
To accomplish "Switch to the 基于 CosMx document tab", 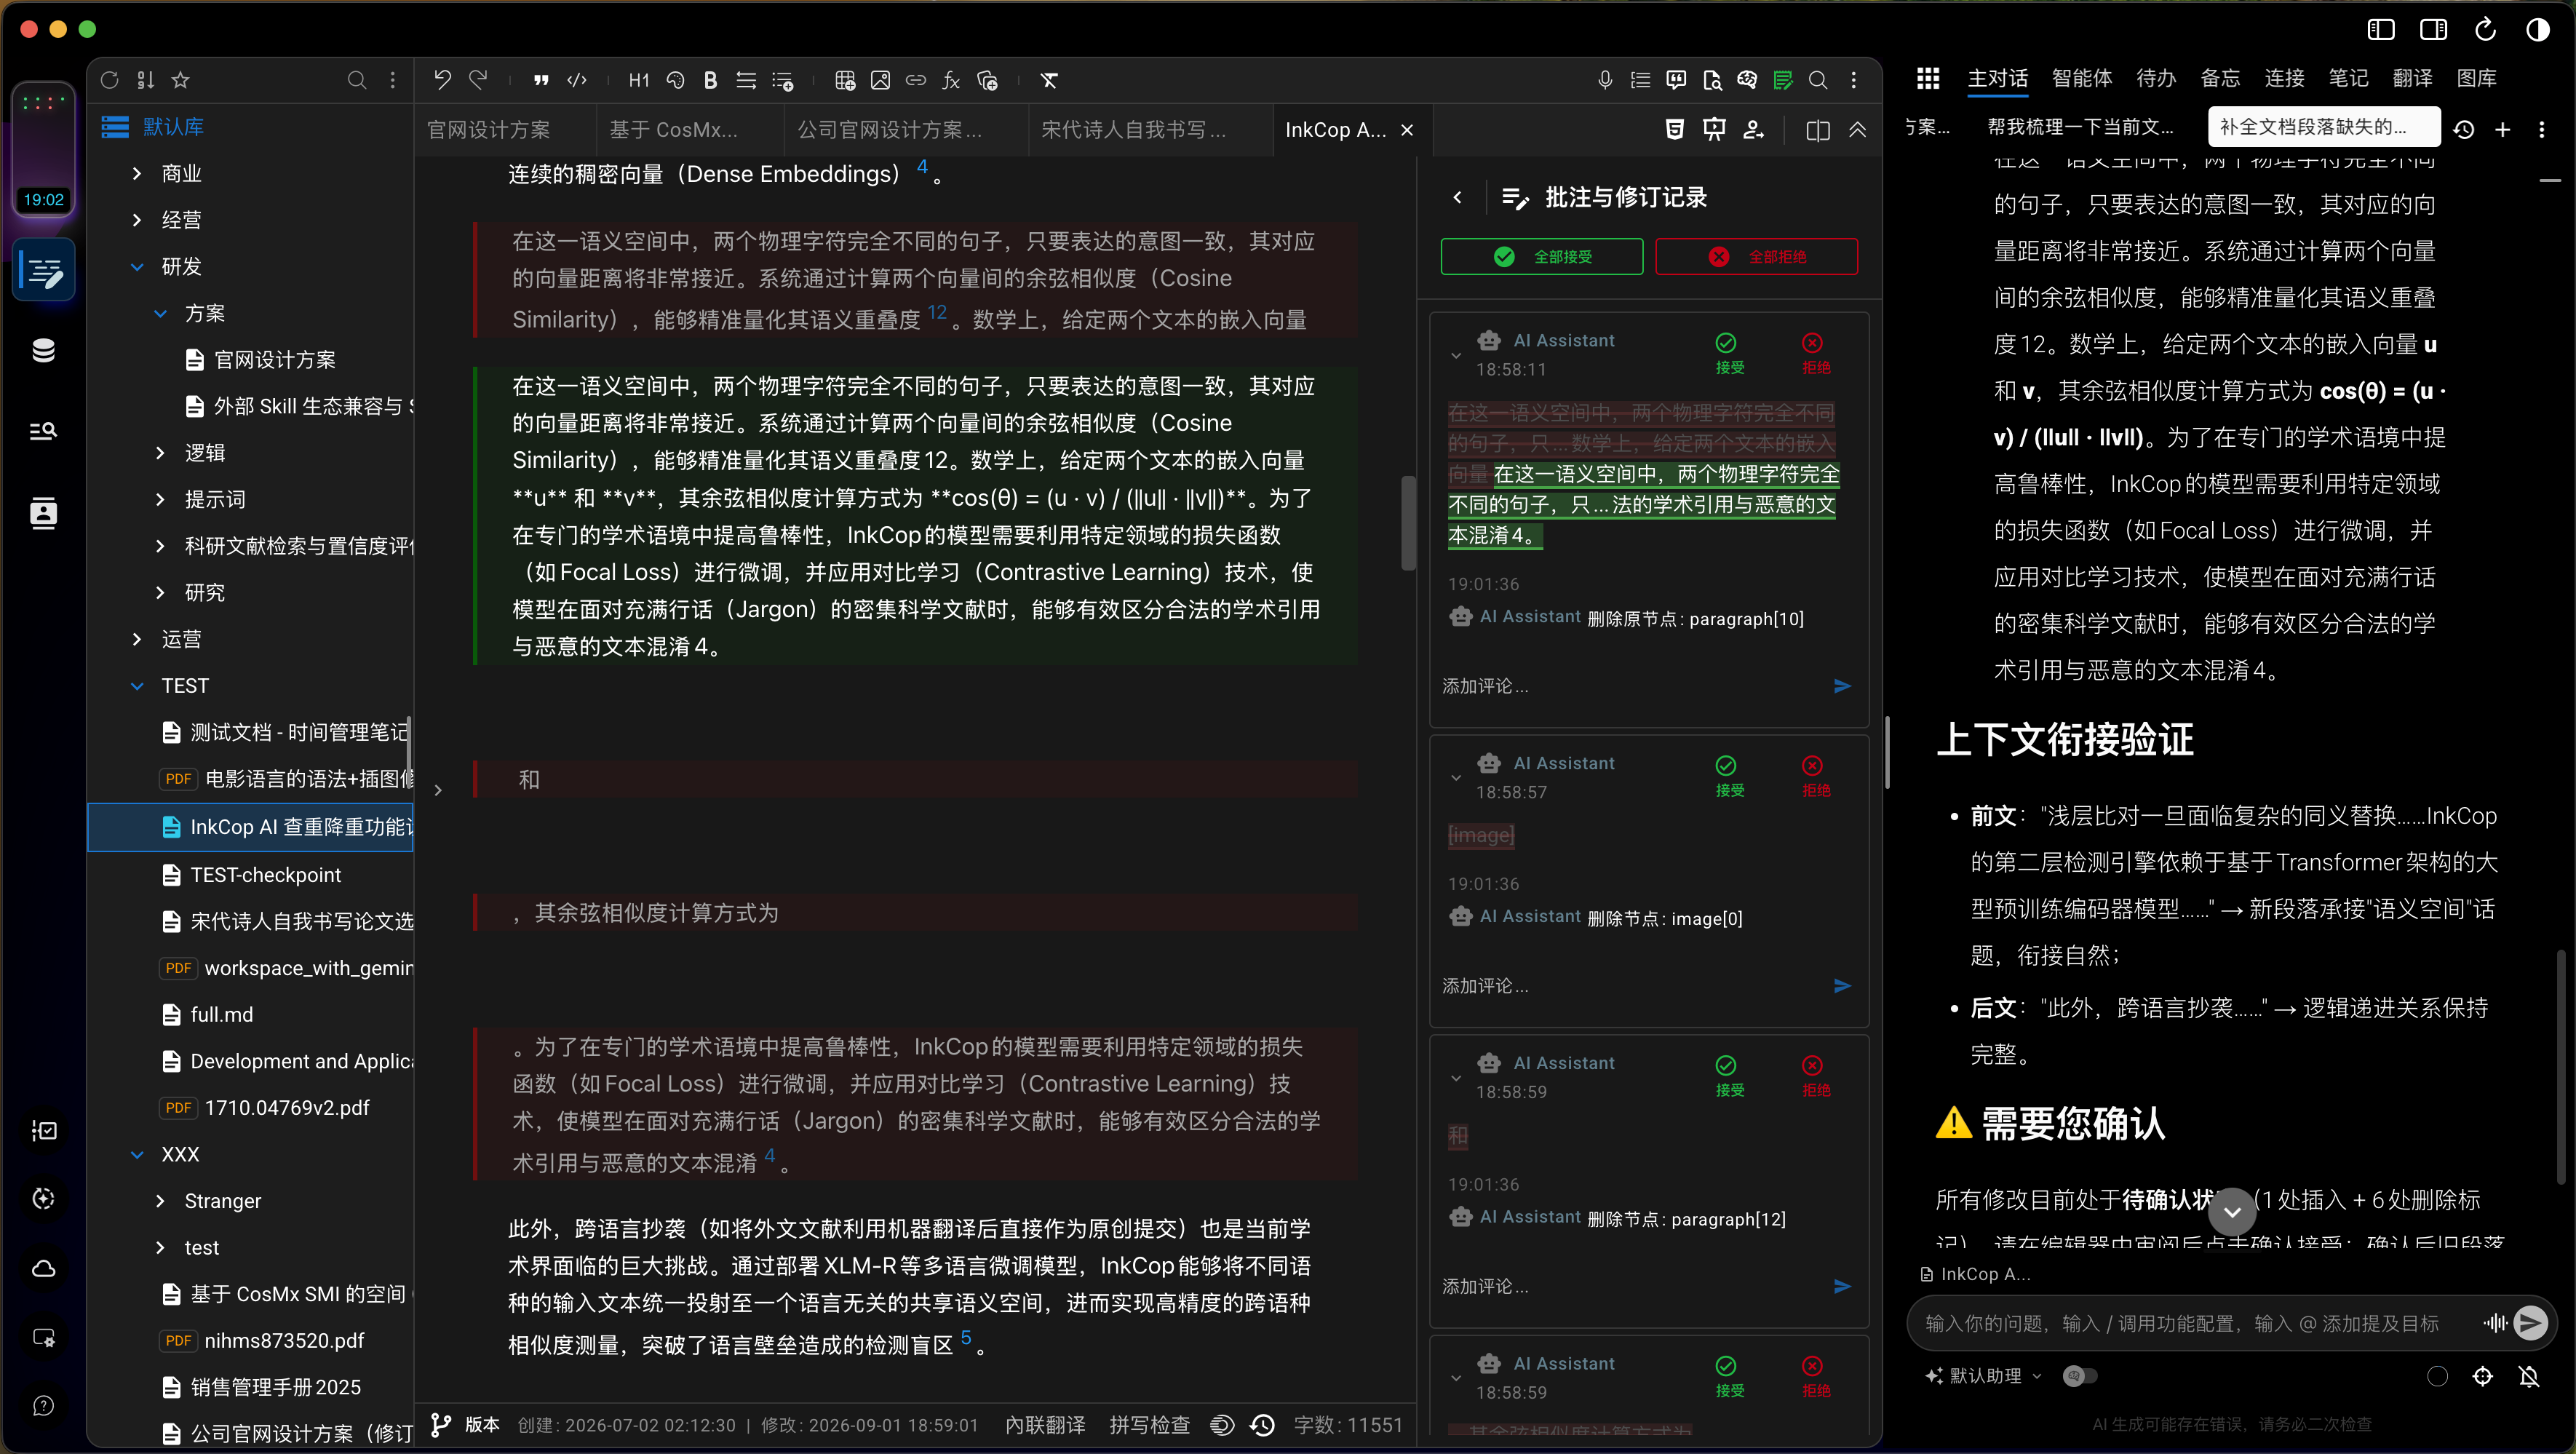I will click(x=690, y=130).
